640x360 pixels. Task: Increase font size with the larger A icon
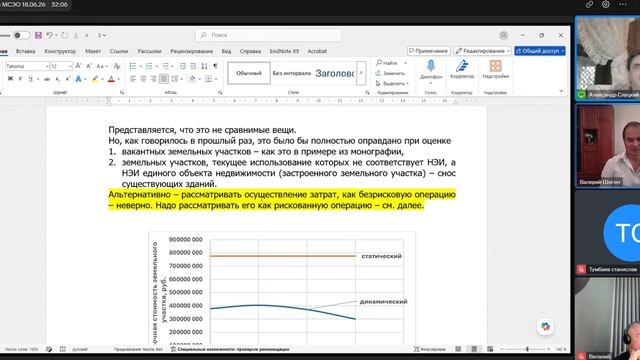tap(78, 66)
